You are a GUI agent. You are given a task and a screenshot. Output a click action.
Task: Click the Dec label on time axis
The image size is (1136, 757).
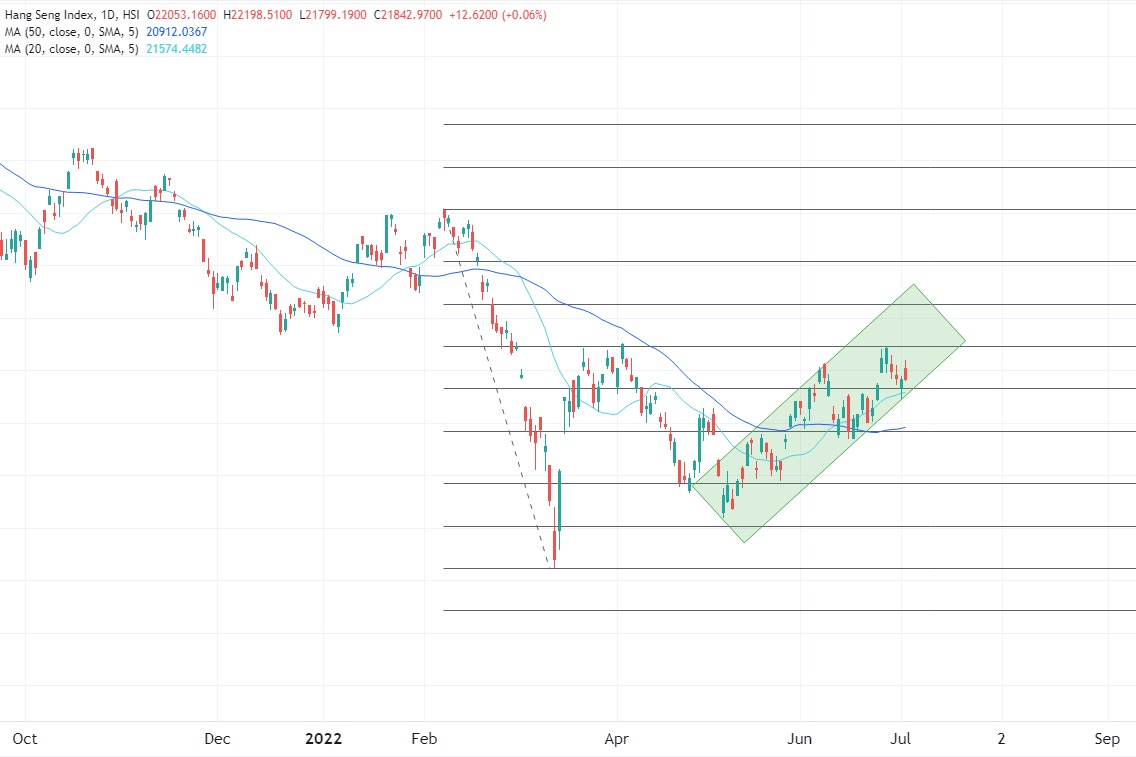click(x=217, y=739)
